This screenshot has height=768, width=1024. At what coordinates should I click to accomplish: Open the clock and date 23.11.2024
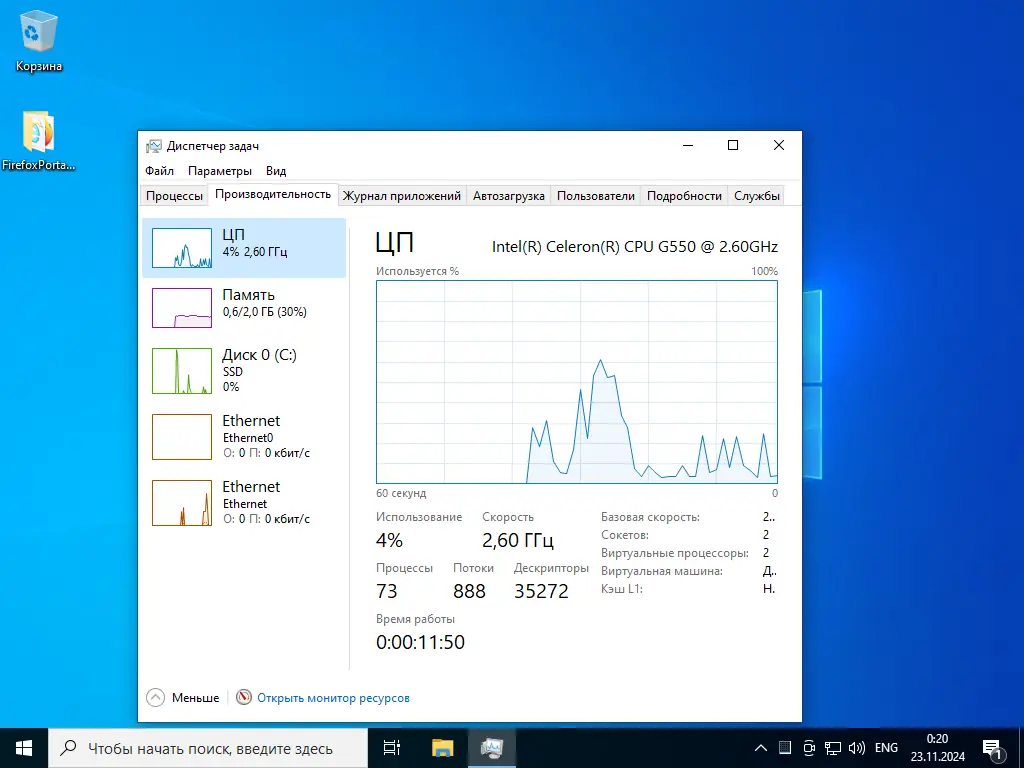[938, 748]
